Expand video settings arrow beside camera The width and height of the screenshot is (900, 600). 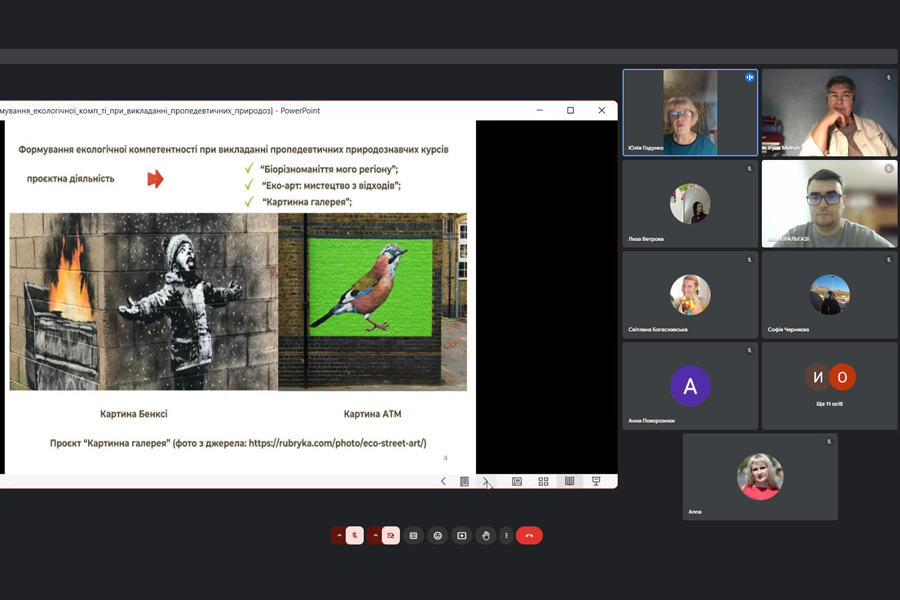tap(375, 536)
